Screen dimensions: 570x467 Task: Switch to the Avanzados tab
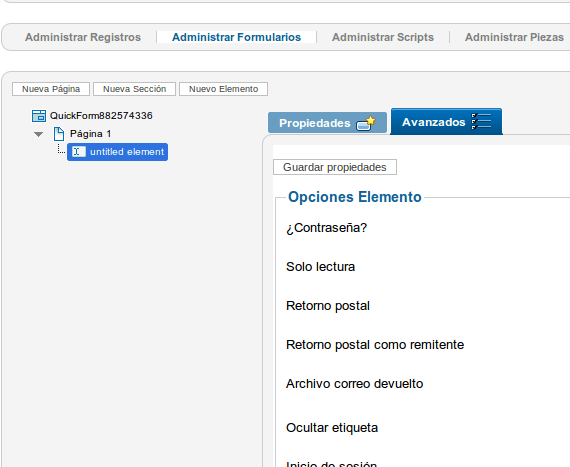446,122
